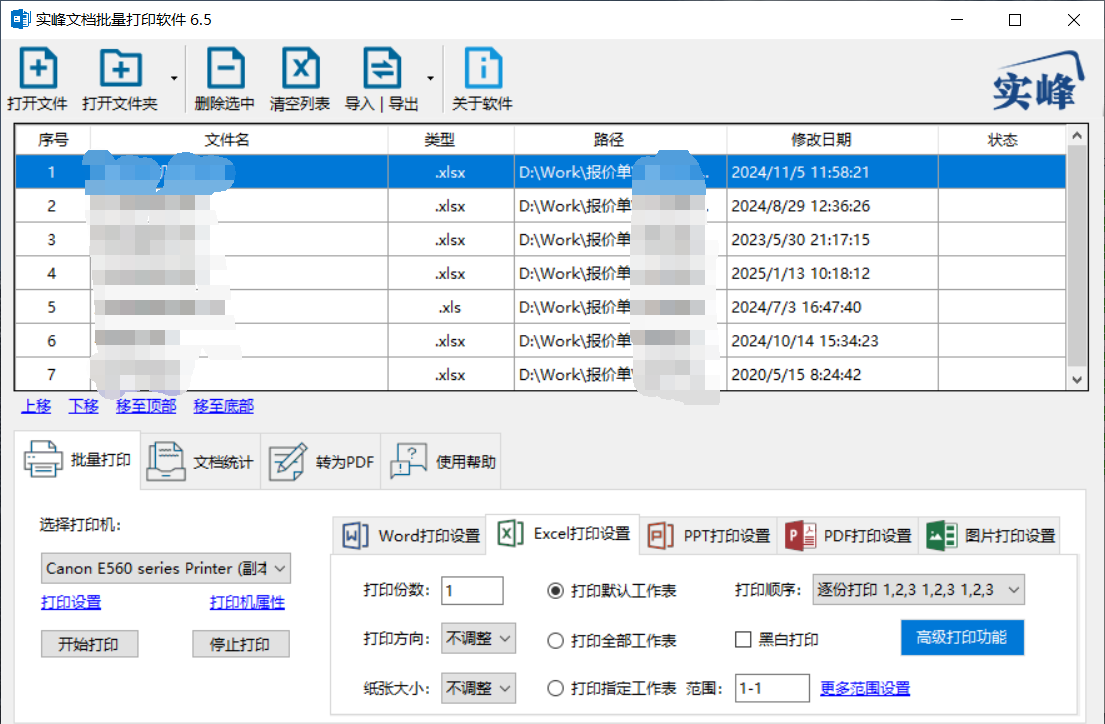1105x724 pixels.
Task: Click the file list scrollbar down arrow
Action: (1076, 379)
